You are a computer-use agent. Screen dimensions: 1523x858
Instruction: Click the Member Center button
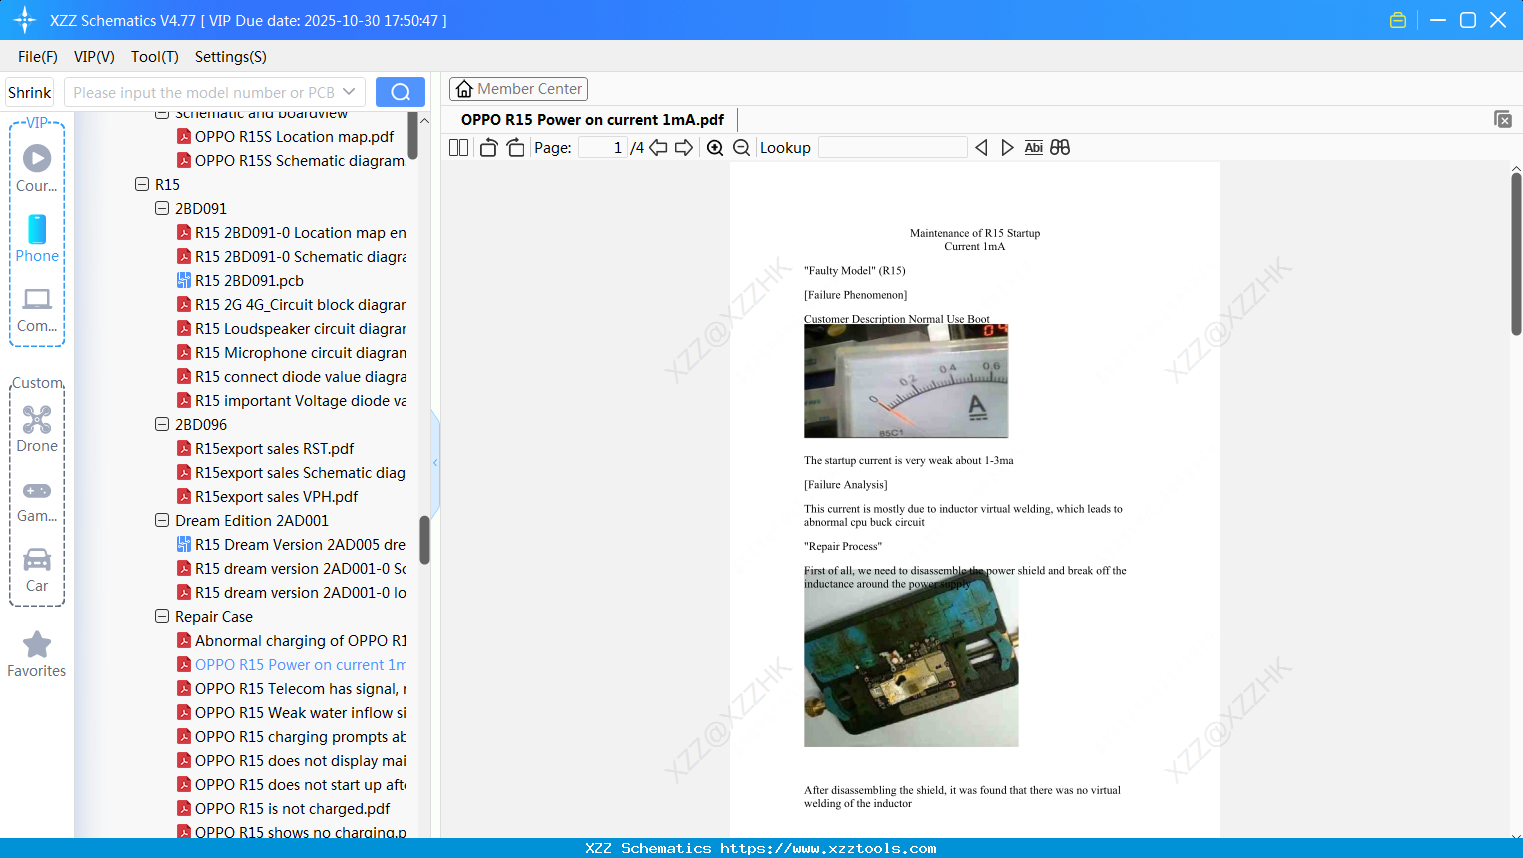(518, 89)
